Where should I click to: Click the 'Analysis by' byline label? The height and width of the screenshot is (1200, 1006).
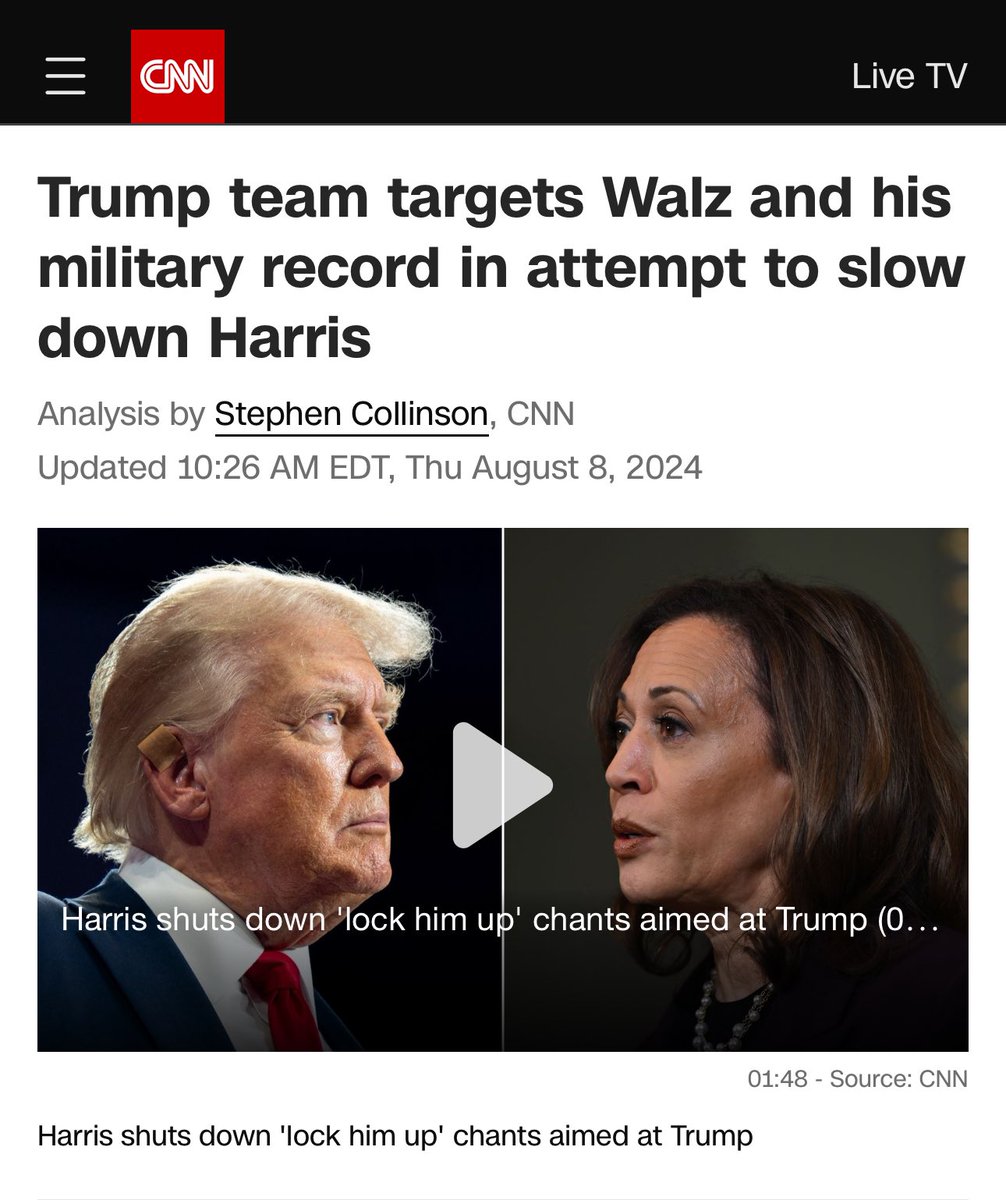coord(121,414)
